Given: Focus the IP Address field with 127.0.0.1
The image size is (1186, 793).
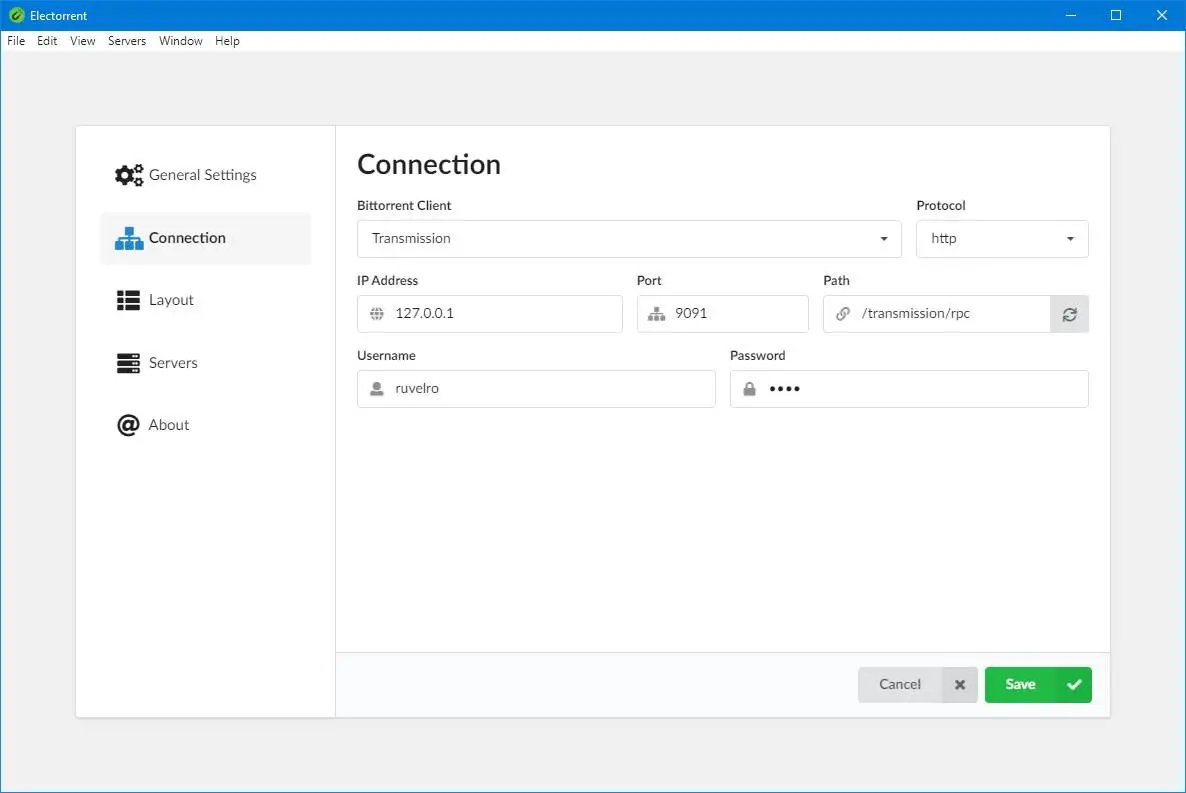Looking at the screenshot, I should 489,314.
